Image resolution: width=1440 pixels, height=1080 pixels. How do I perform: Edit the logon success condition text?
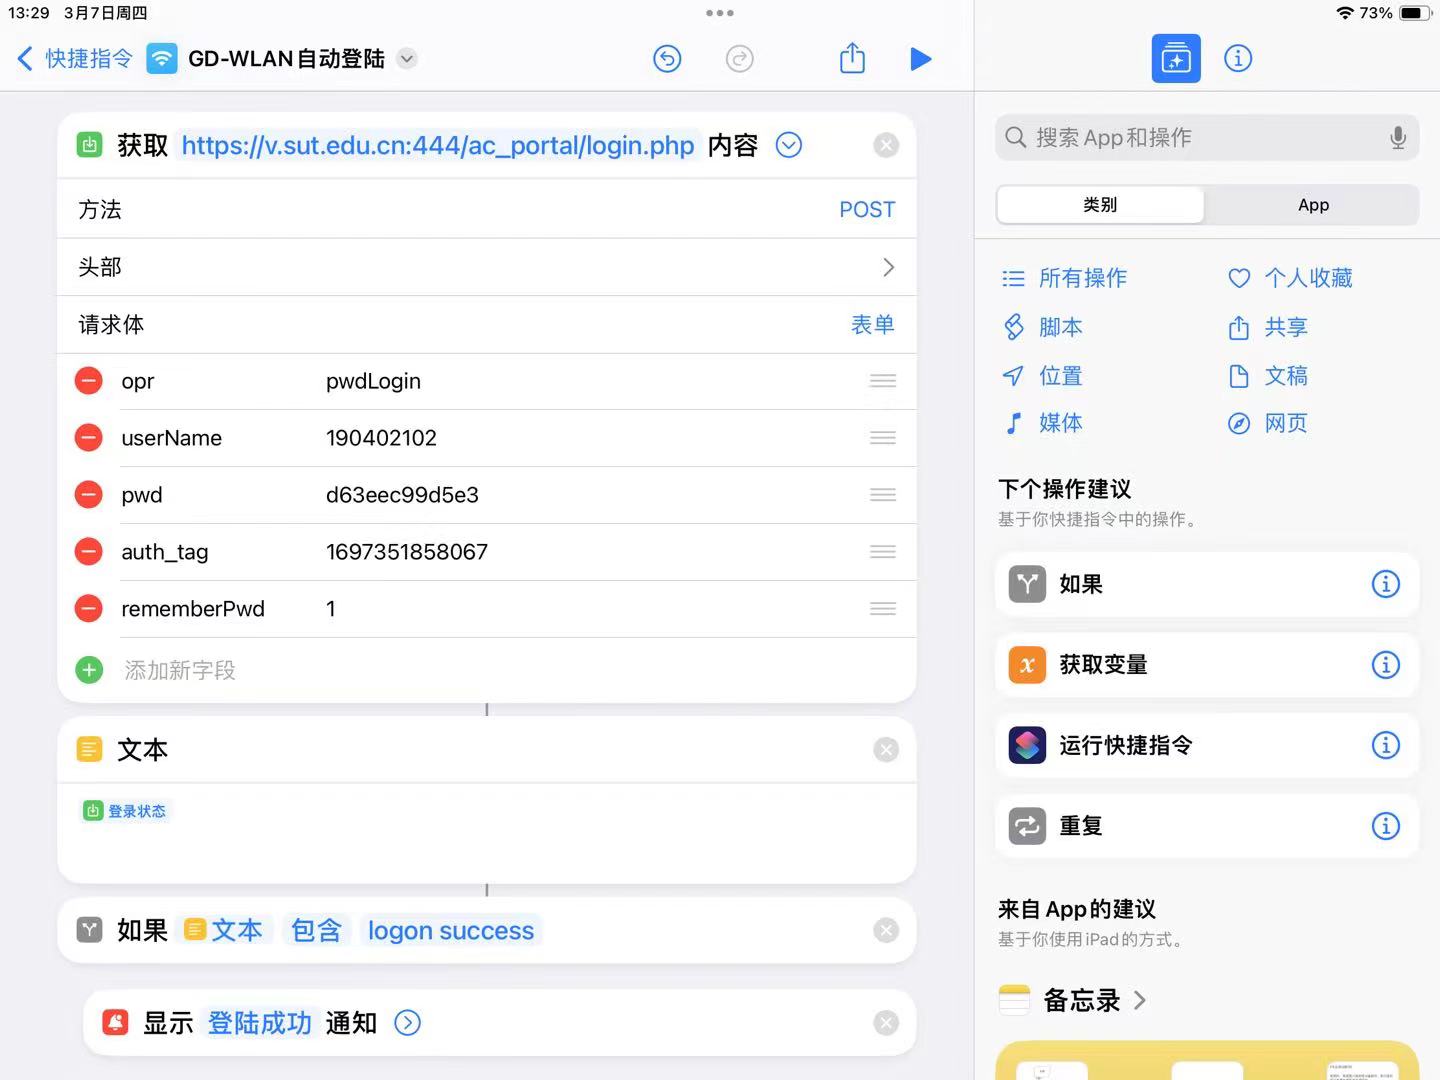pyautogui.click(x=451, y=931)
